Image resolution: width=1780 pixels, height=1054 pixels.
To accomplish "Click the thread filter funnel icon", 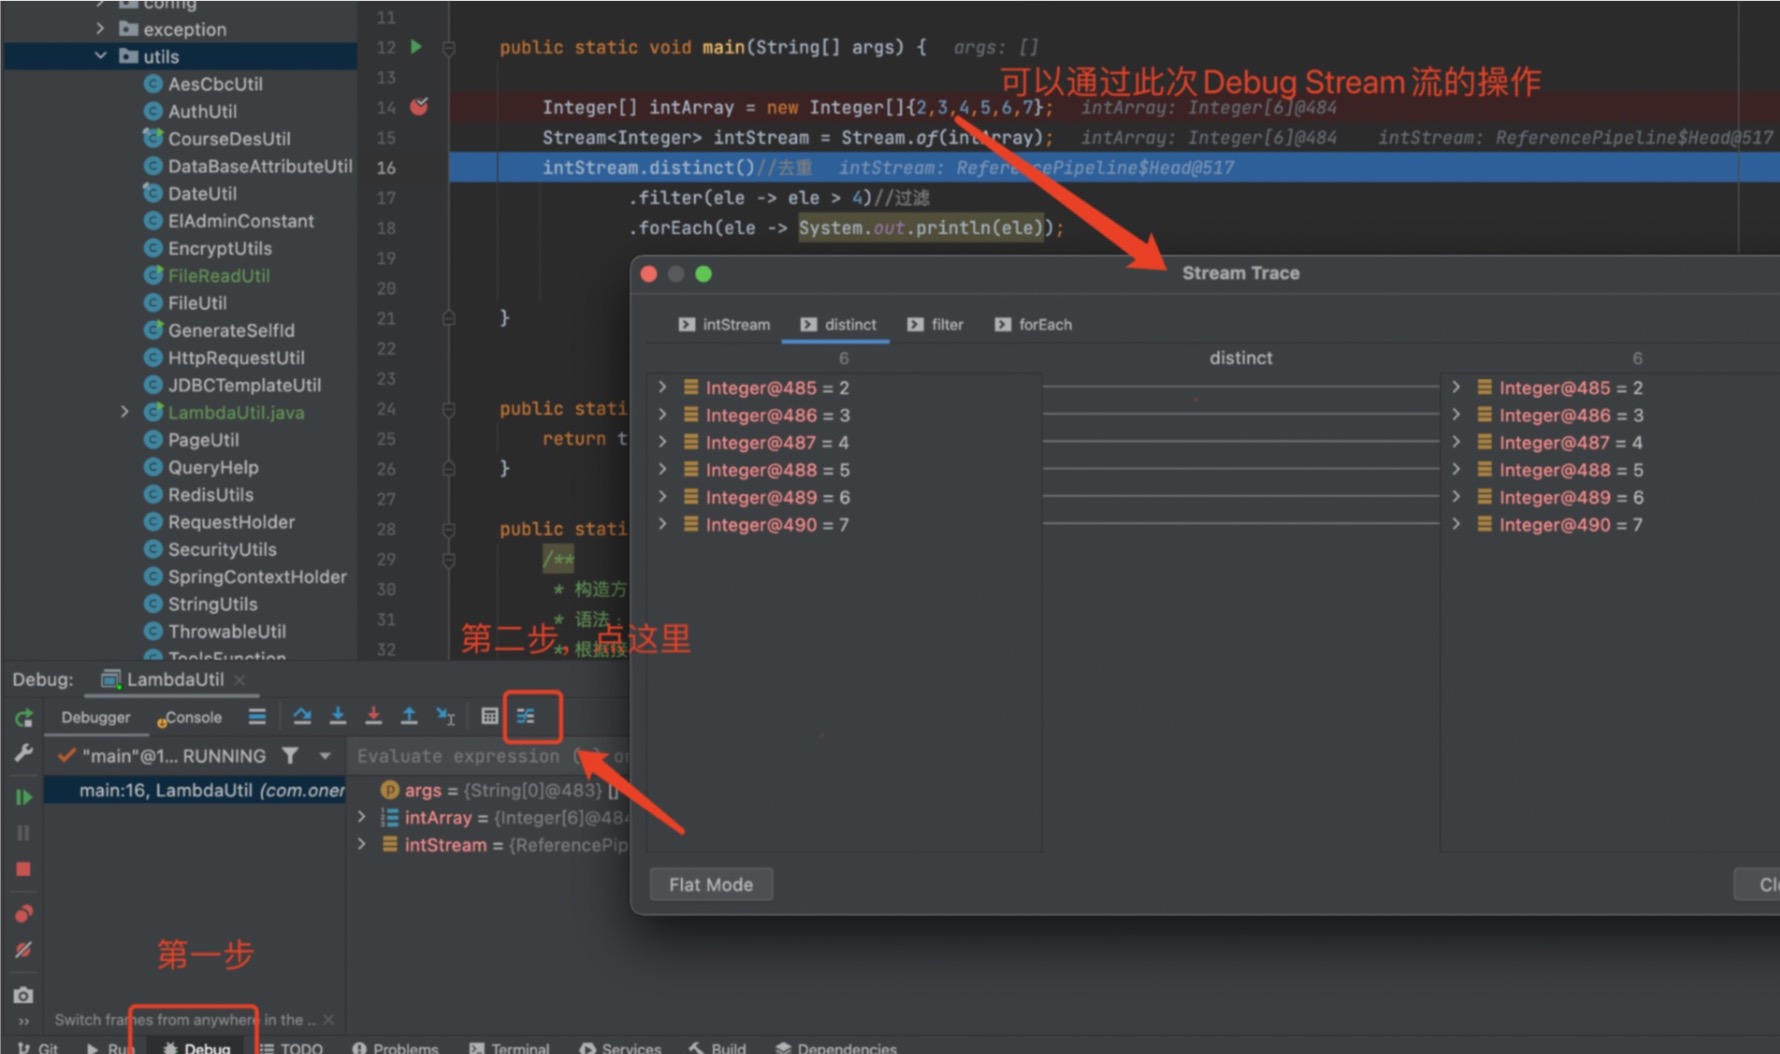I will [290, 756].
